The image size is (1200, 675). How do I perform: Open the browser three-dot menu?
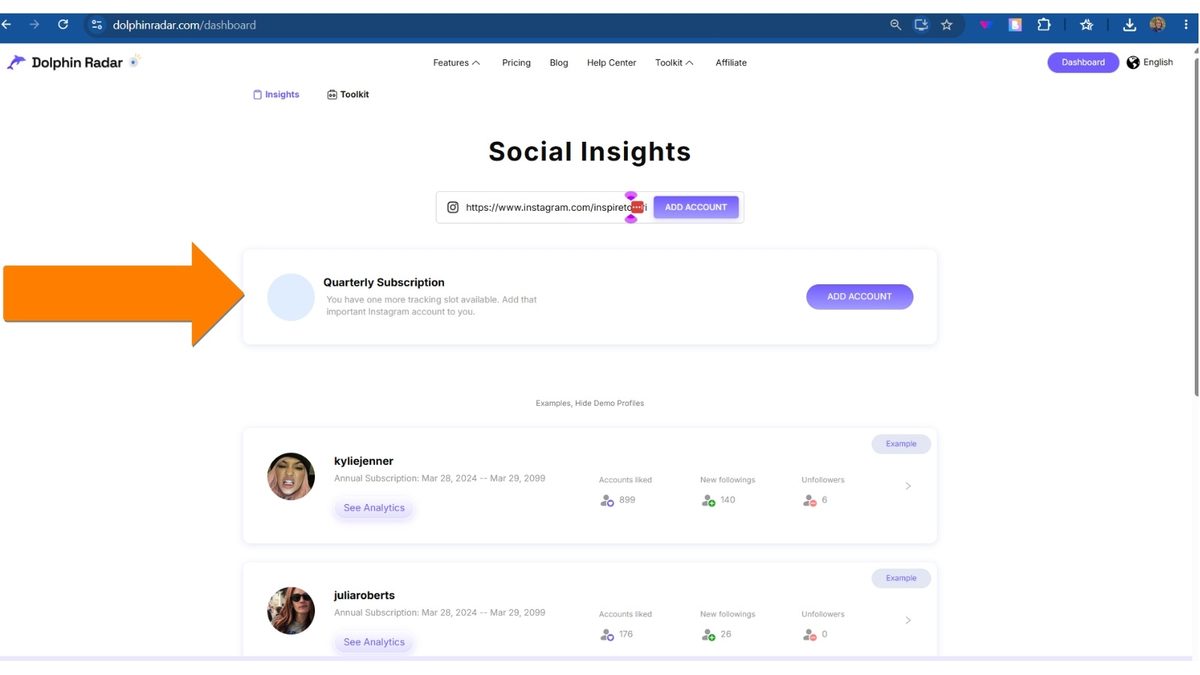(1186, 25)
